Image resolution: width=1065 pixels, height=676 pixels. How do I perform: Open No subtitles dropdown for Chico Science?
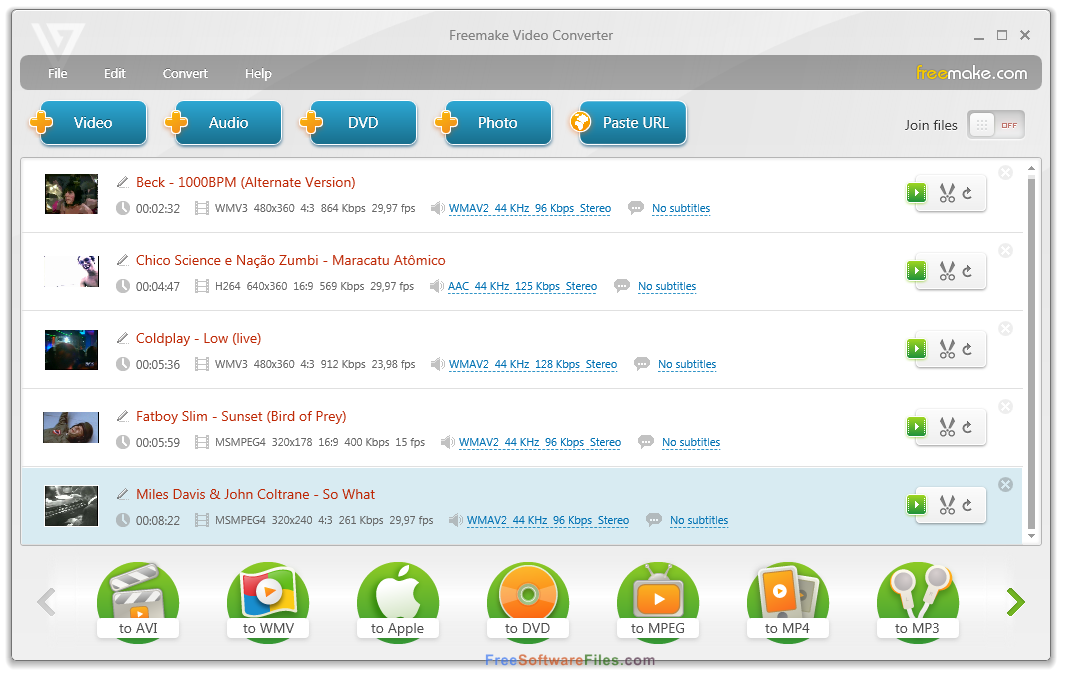pyautogui.click(x=667, y=287)
